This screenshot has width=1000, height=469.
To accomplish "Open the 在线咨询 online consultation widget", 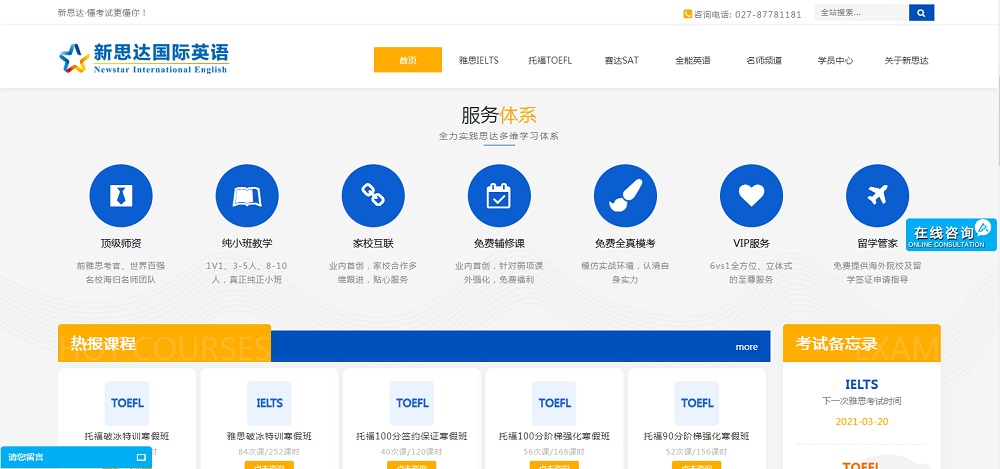I will click(951, 235).
